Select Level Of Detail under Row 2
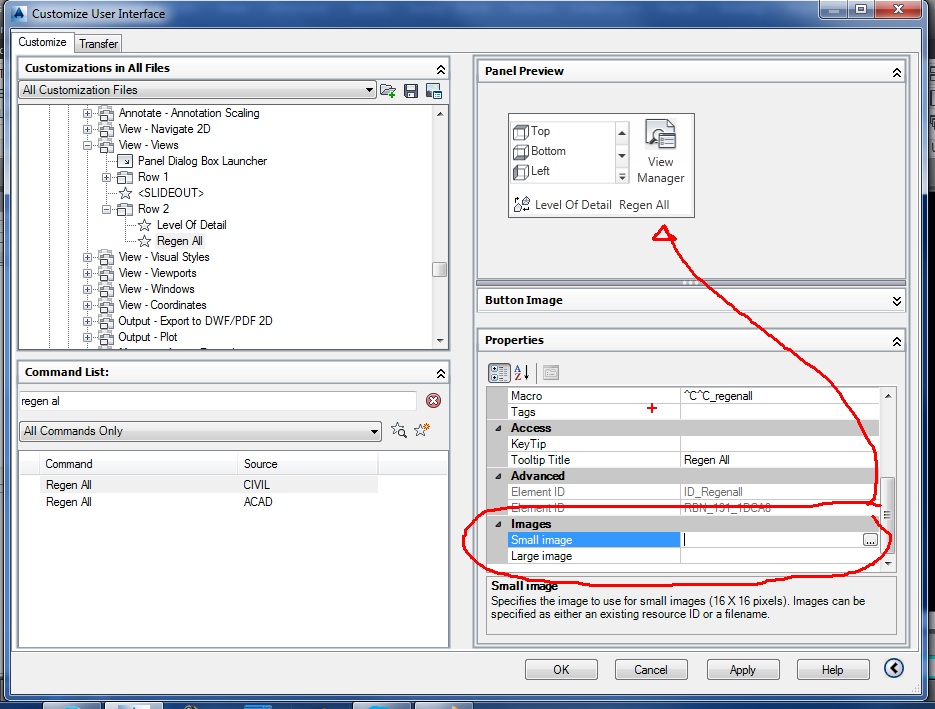Viewport: 935px width, 709px height. coord(191,225)
